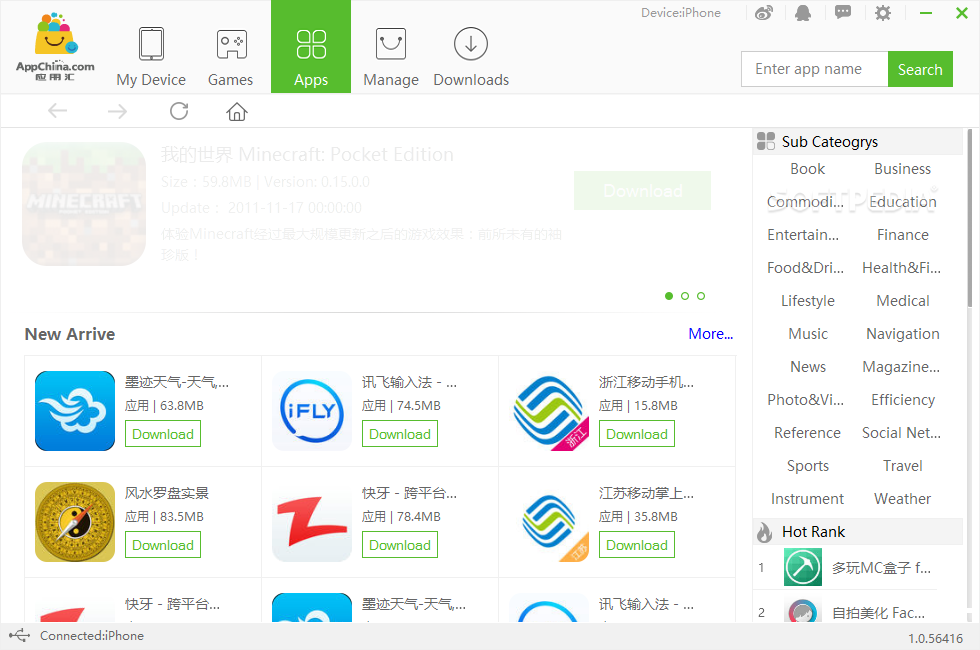
Task: Open the Entertainment category
Action: click(803, 235)
